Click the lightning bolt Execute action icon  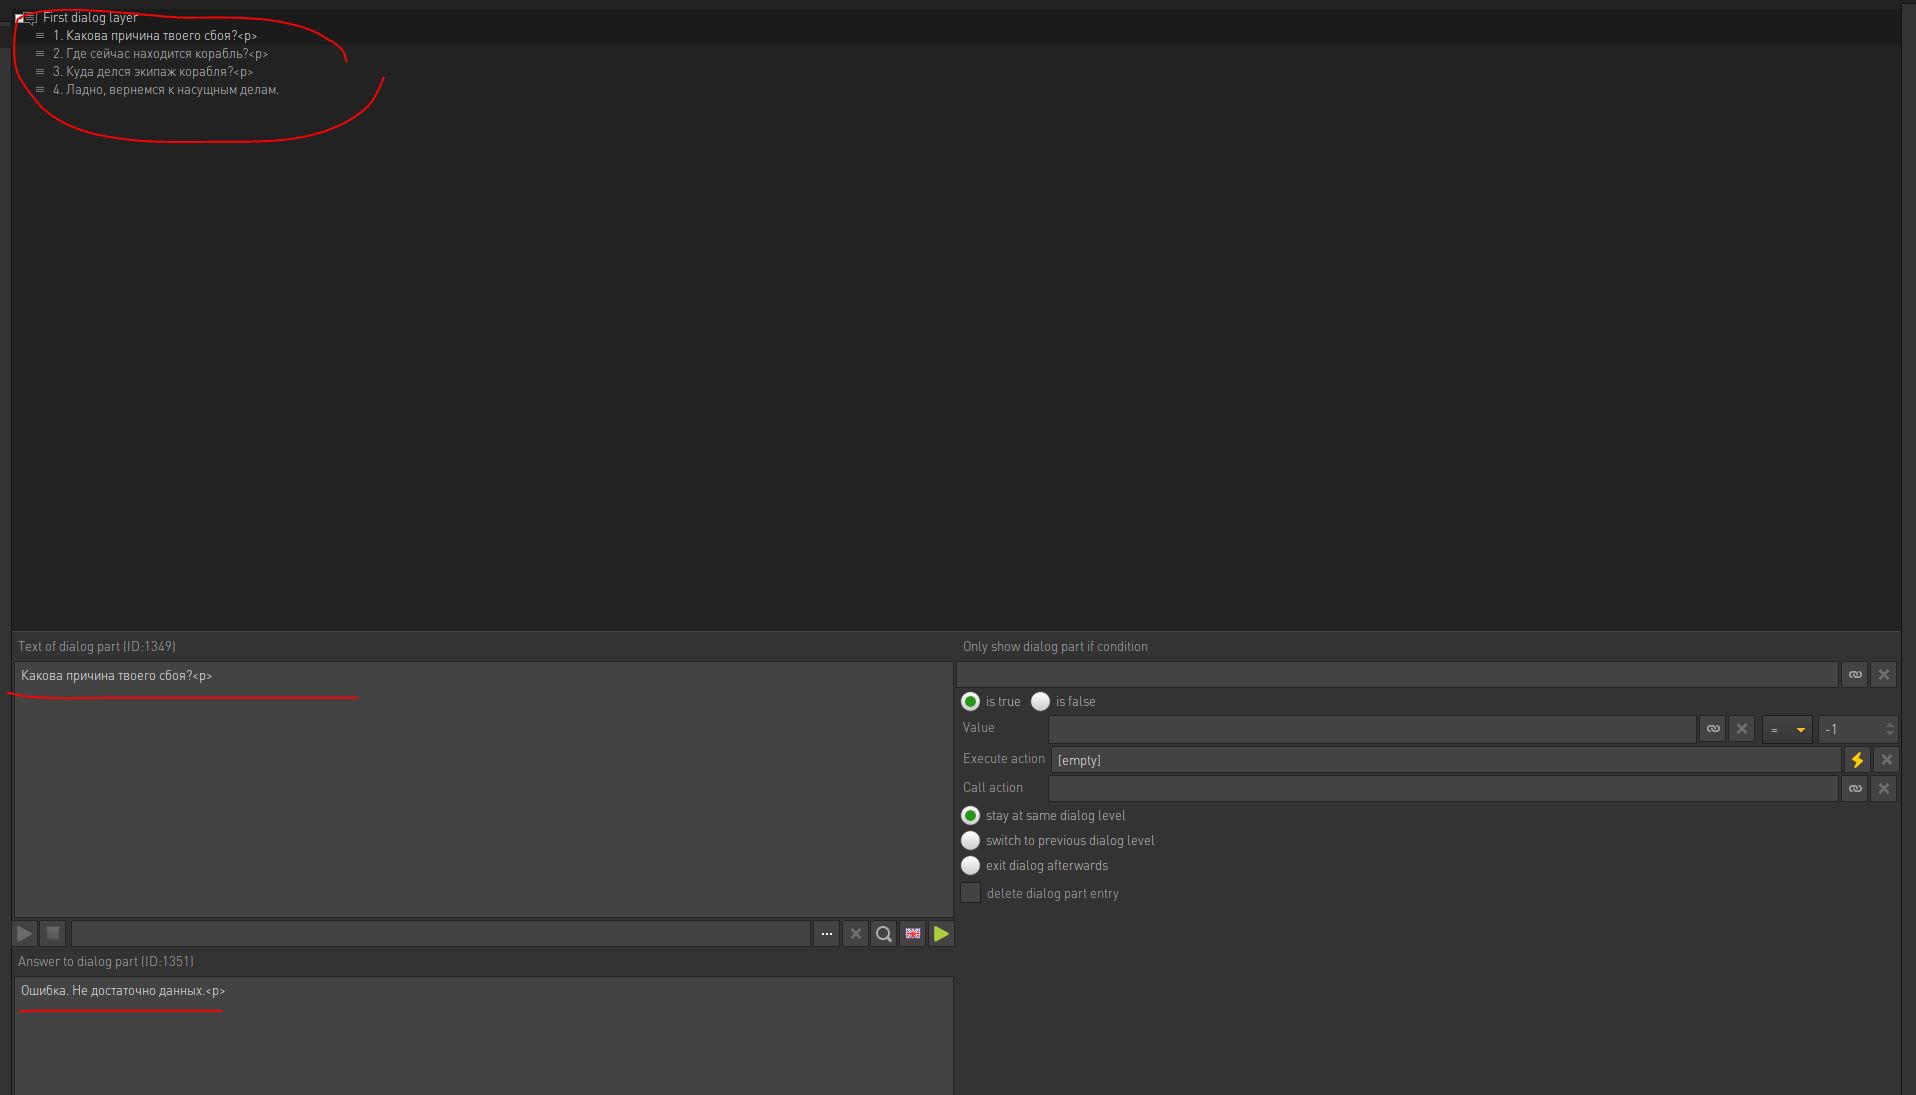(1857, 760)
